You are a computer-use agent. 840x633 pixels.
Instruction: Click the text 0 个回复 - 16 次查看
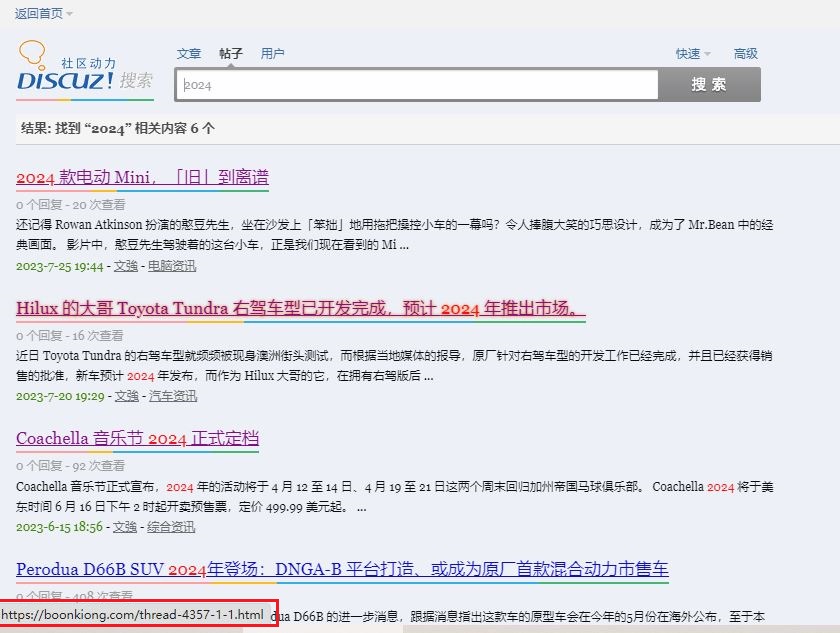click(70, 336)
